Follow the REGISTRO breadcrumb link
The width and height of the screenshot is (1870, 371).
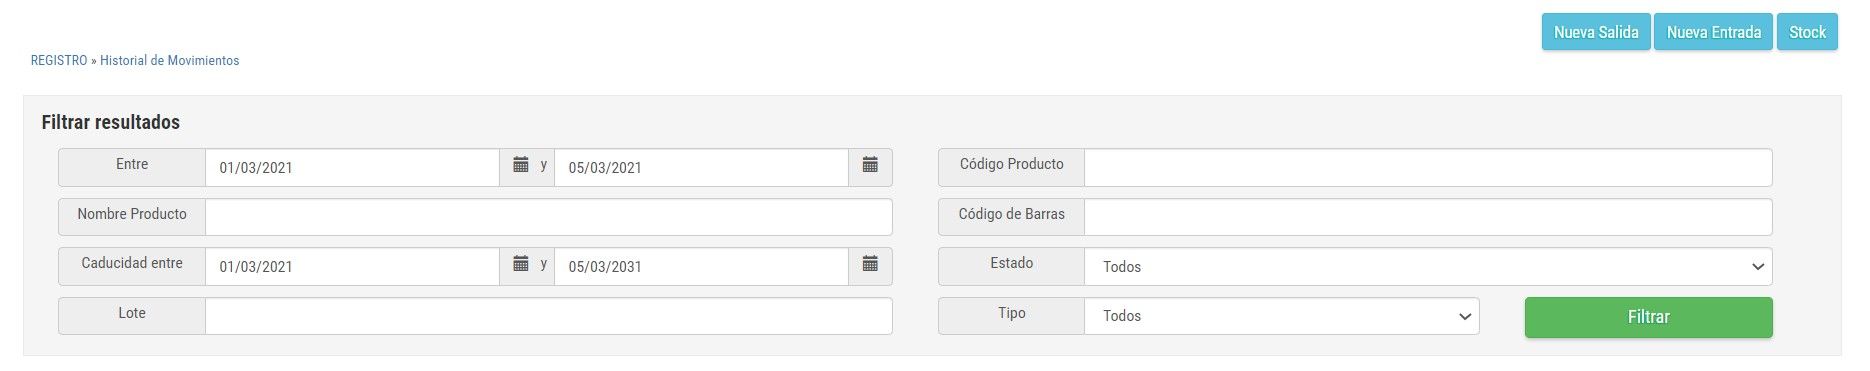[59, 60]
